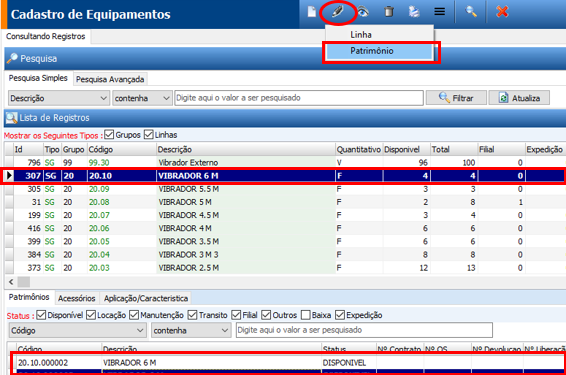This screenshot has height=375, width=566.
Task: Toggle the Grupos checkbox
Action: [x=109, y=135]
